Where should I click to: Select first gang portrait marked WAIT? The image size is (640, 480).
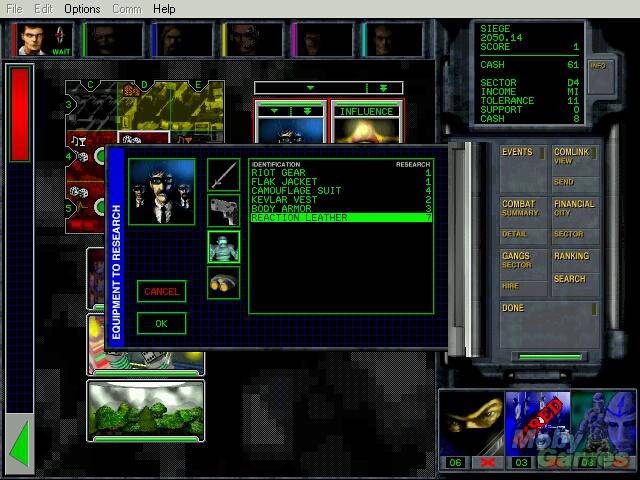pos(43,40)
